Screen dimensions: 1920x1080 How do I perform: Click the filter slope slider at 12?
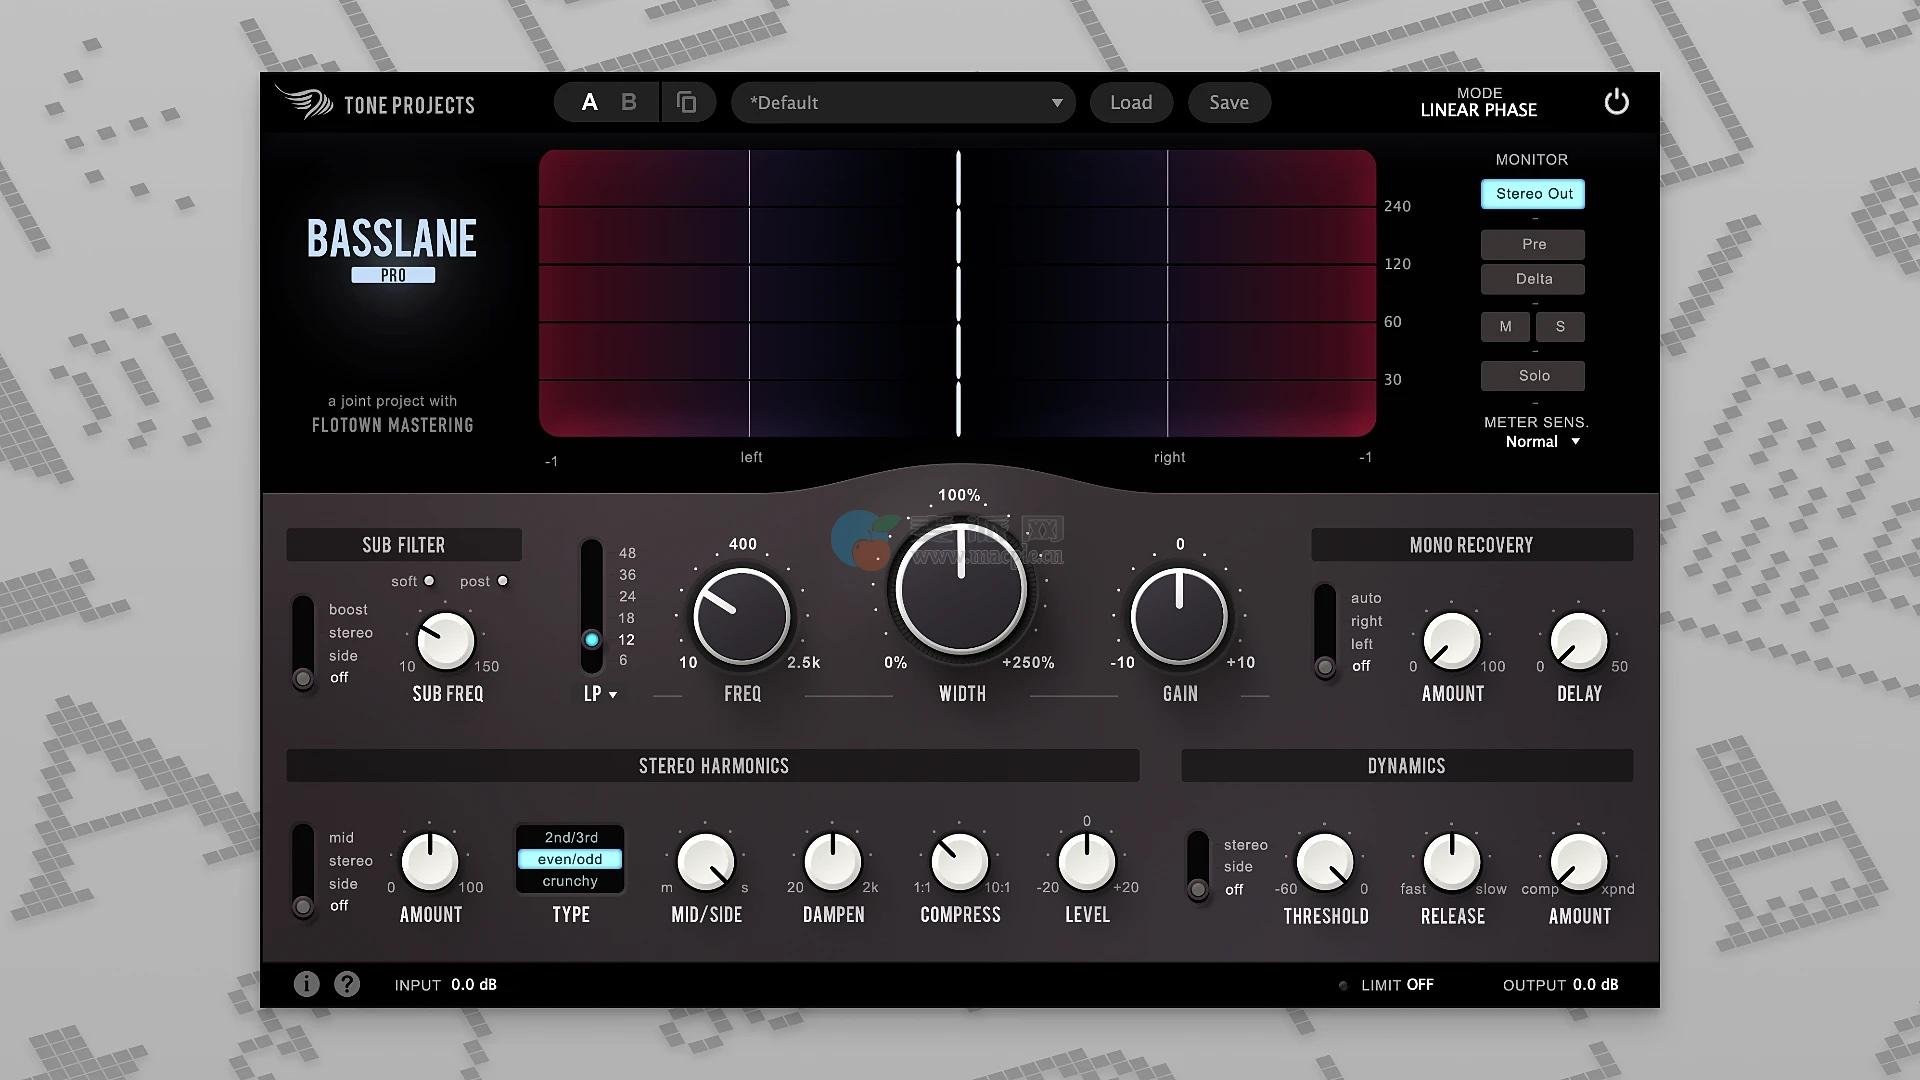pos(592,639)
